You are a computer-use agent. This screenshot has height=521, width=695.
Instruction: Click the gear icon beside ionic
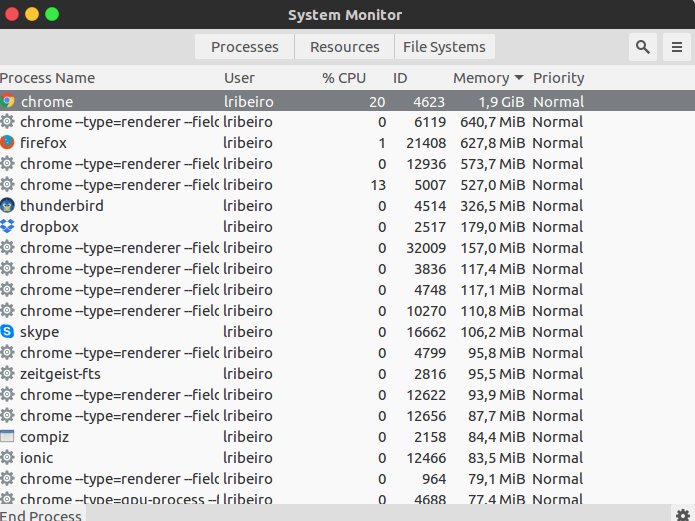point(7,457)
